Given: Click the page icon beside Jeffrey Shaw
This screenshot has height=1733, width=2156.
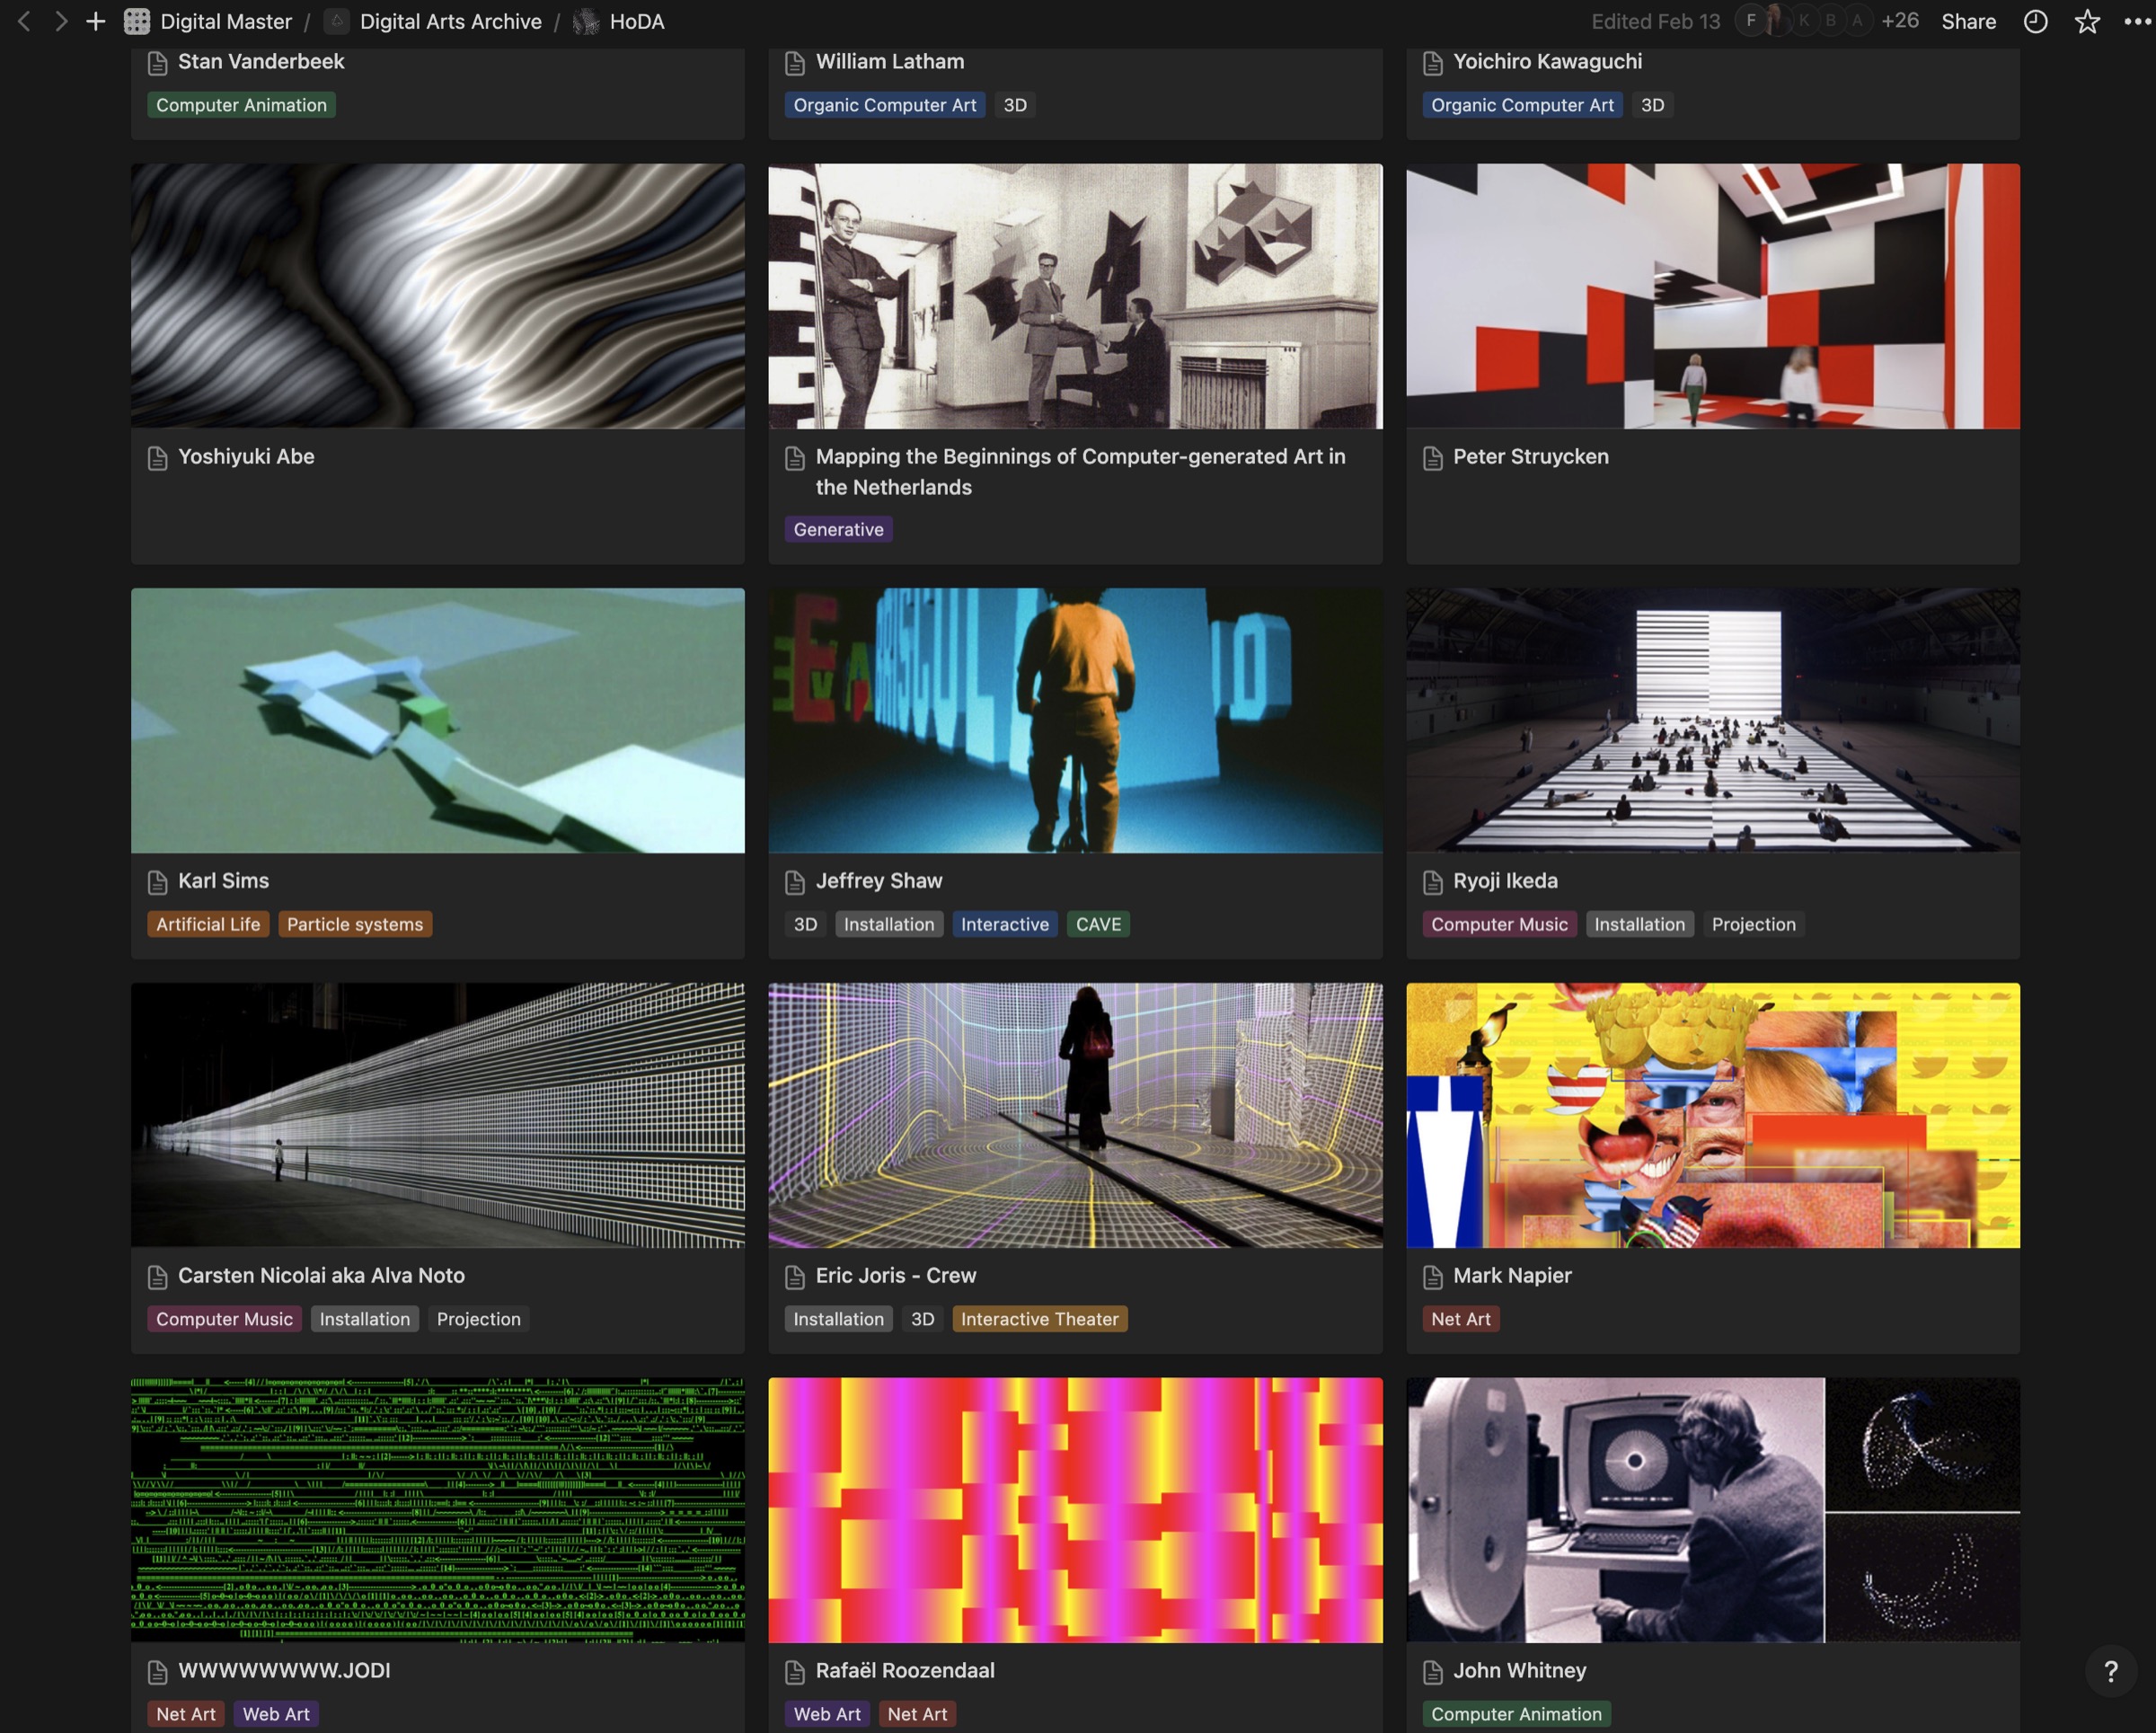Looking at the screenshot, I should (795, 882).
